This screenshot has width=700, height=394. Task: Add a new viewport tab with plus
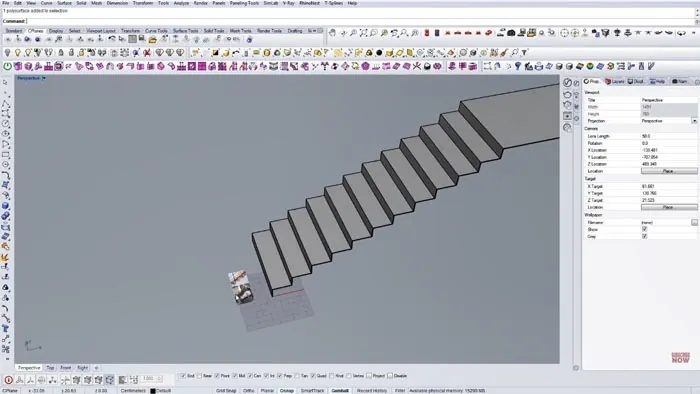pyautogui.click(x=96, y=368)
